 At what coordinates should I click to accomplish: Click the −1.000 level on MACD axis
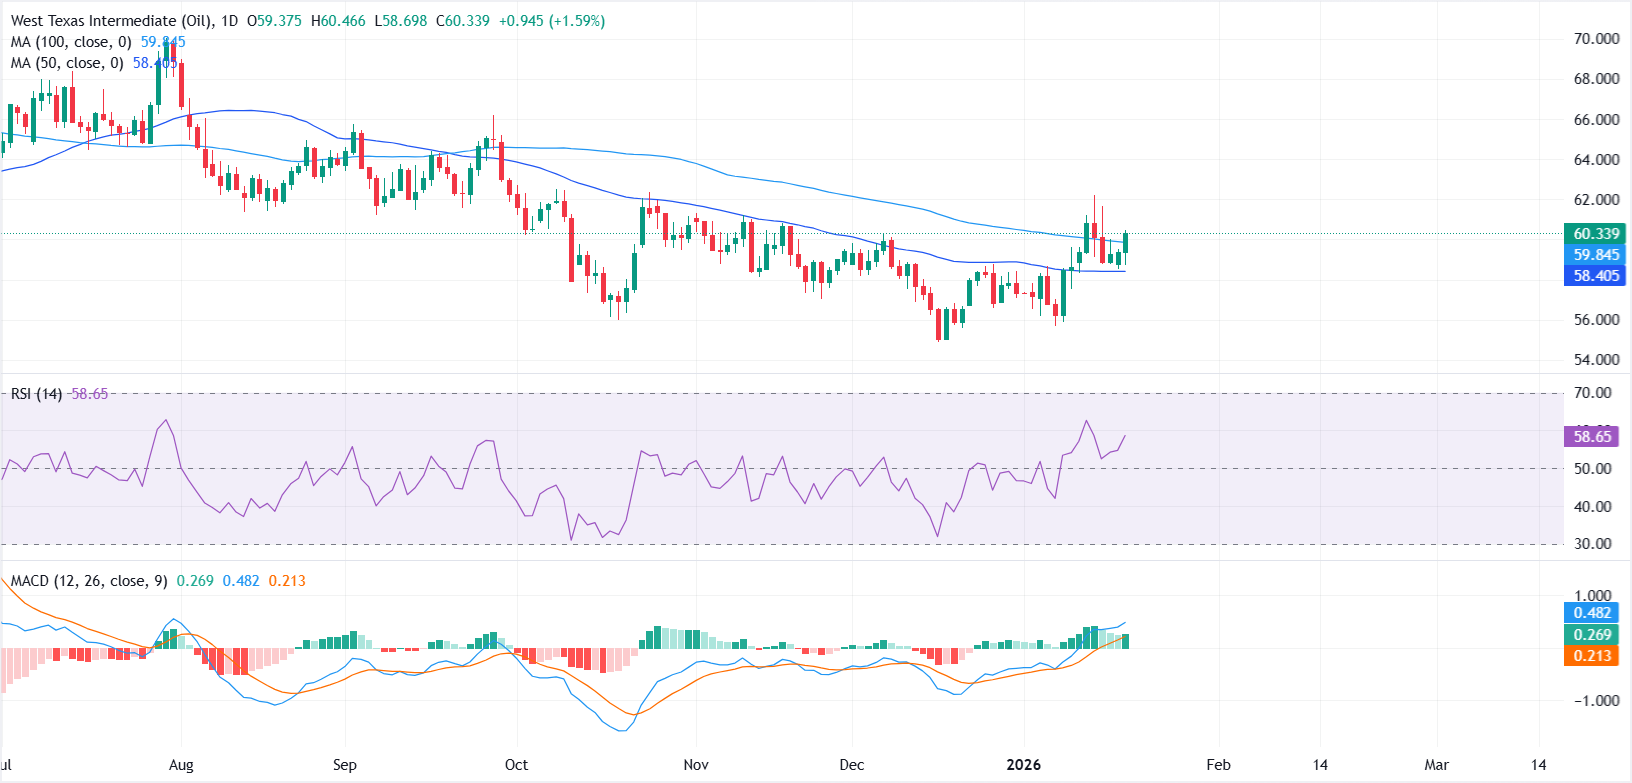click(x=1592, y=701)
